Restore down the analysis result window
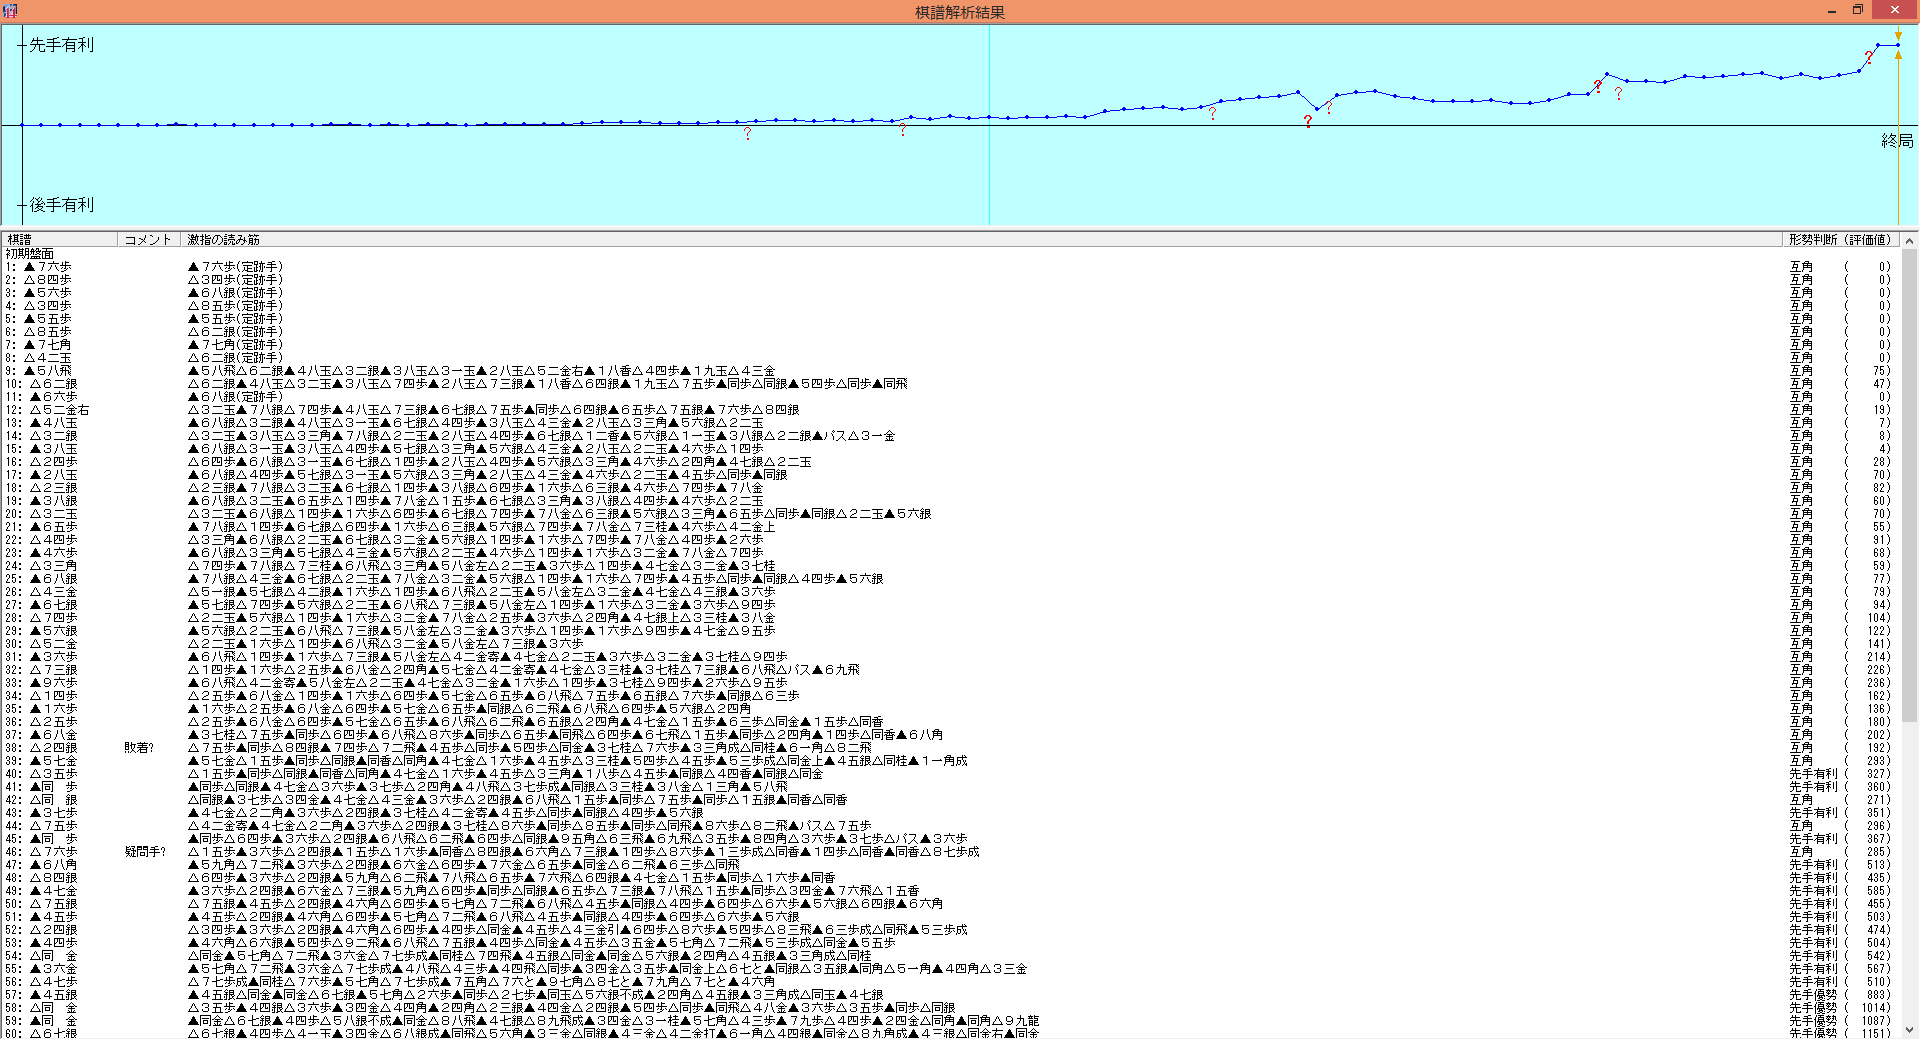The height and width of the screenshot is (1040, 1920). coord(1857,11)
